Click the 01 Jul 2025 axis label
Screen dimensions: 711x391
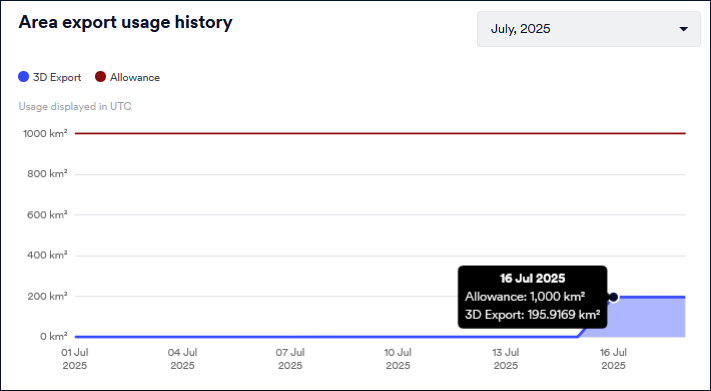coord(75,359)
